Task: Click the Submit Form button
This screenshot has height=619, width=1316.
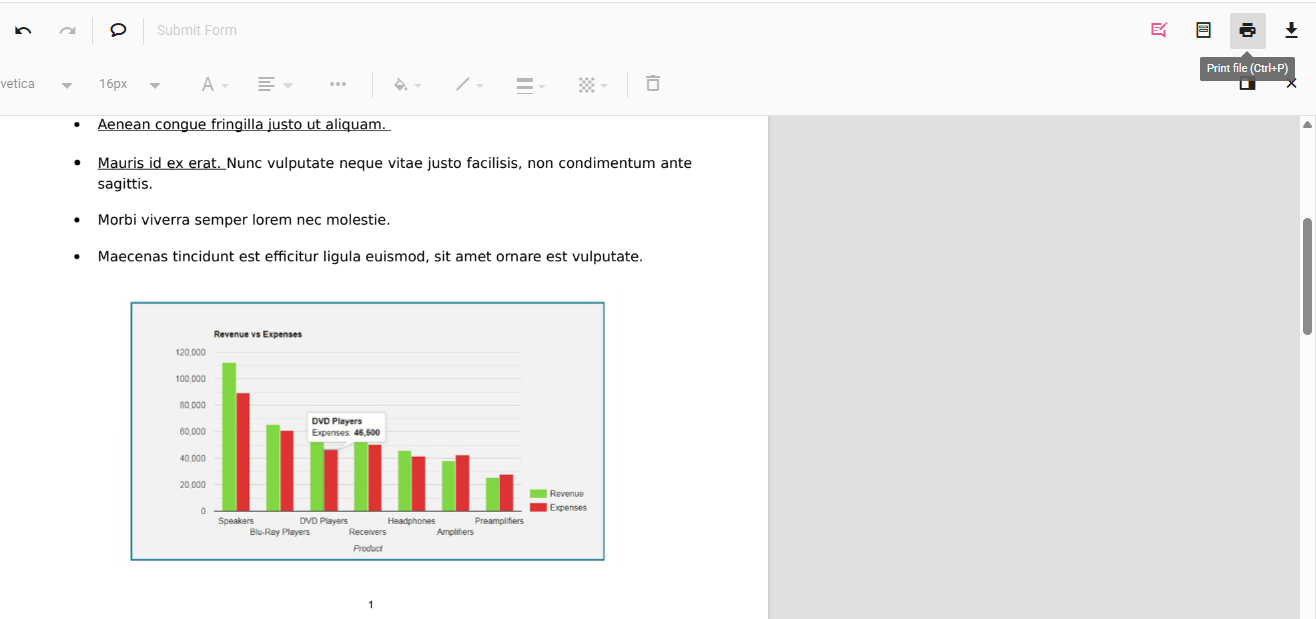Action: (197, 30)
